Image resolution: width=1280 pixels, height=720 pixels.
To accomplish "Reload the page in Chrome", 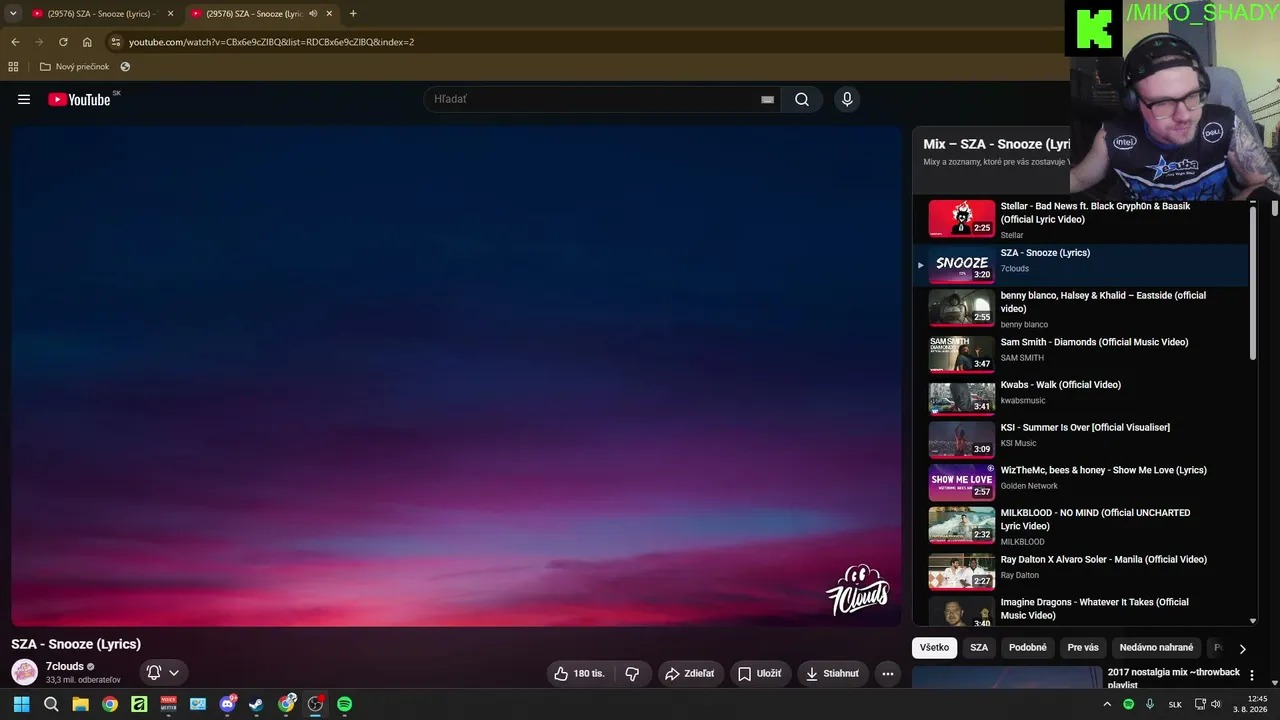I will coord(63,42).
